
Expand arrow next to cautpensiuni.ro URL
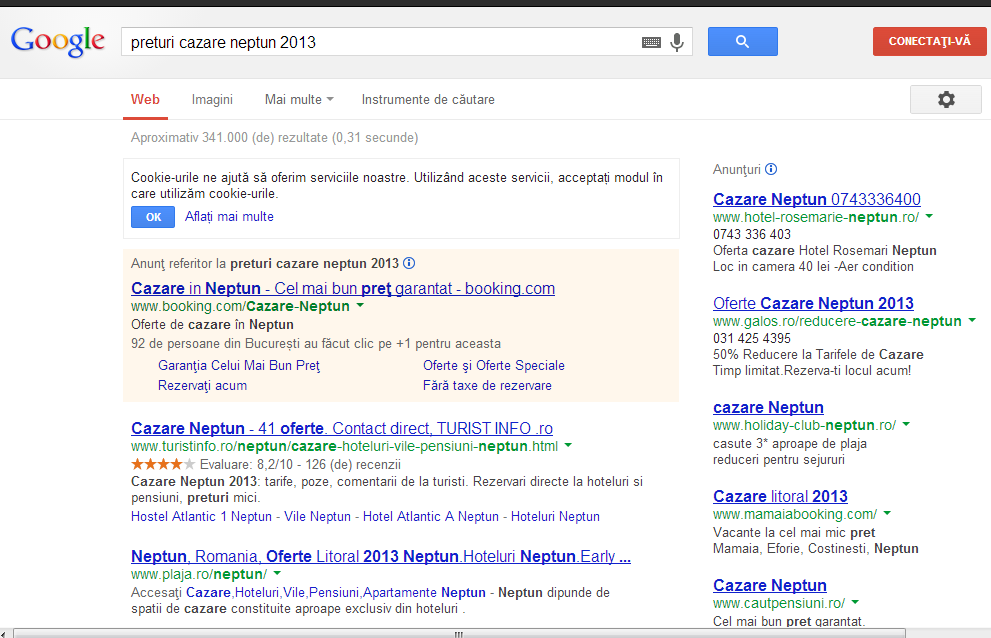coord(855,603)
